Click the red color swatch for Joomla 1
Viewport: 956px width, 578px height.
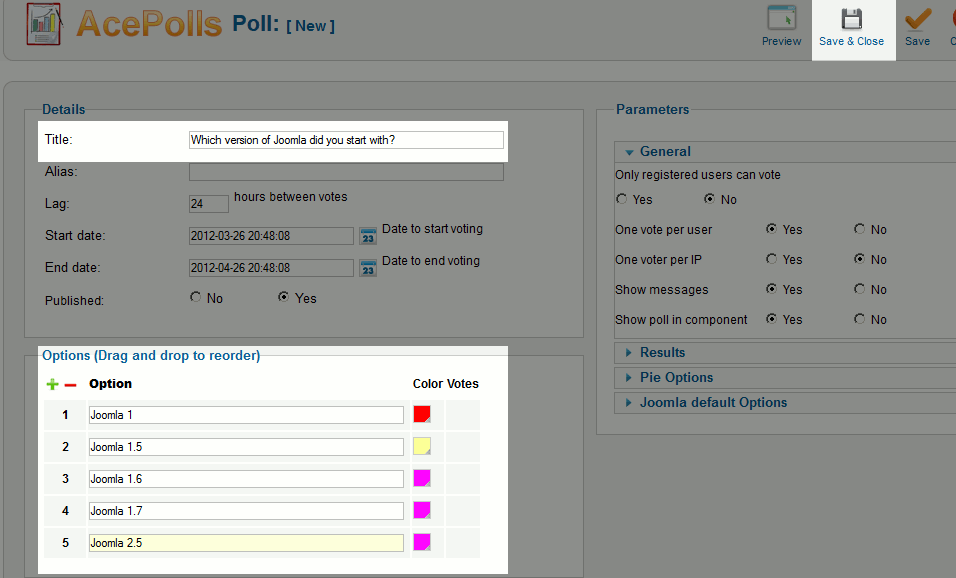click(422, 414)
